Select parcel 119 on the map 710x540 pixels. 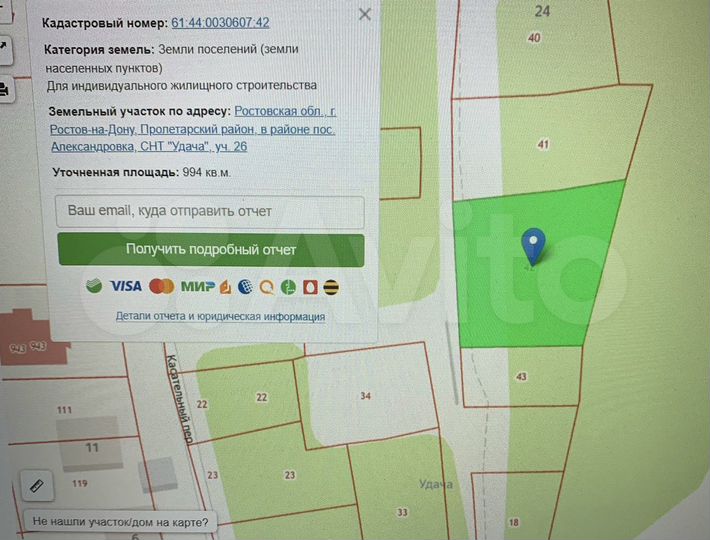80,483
